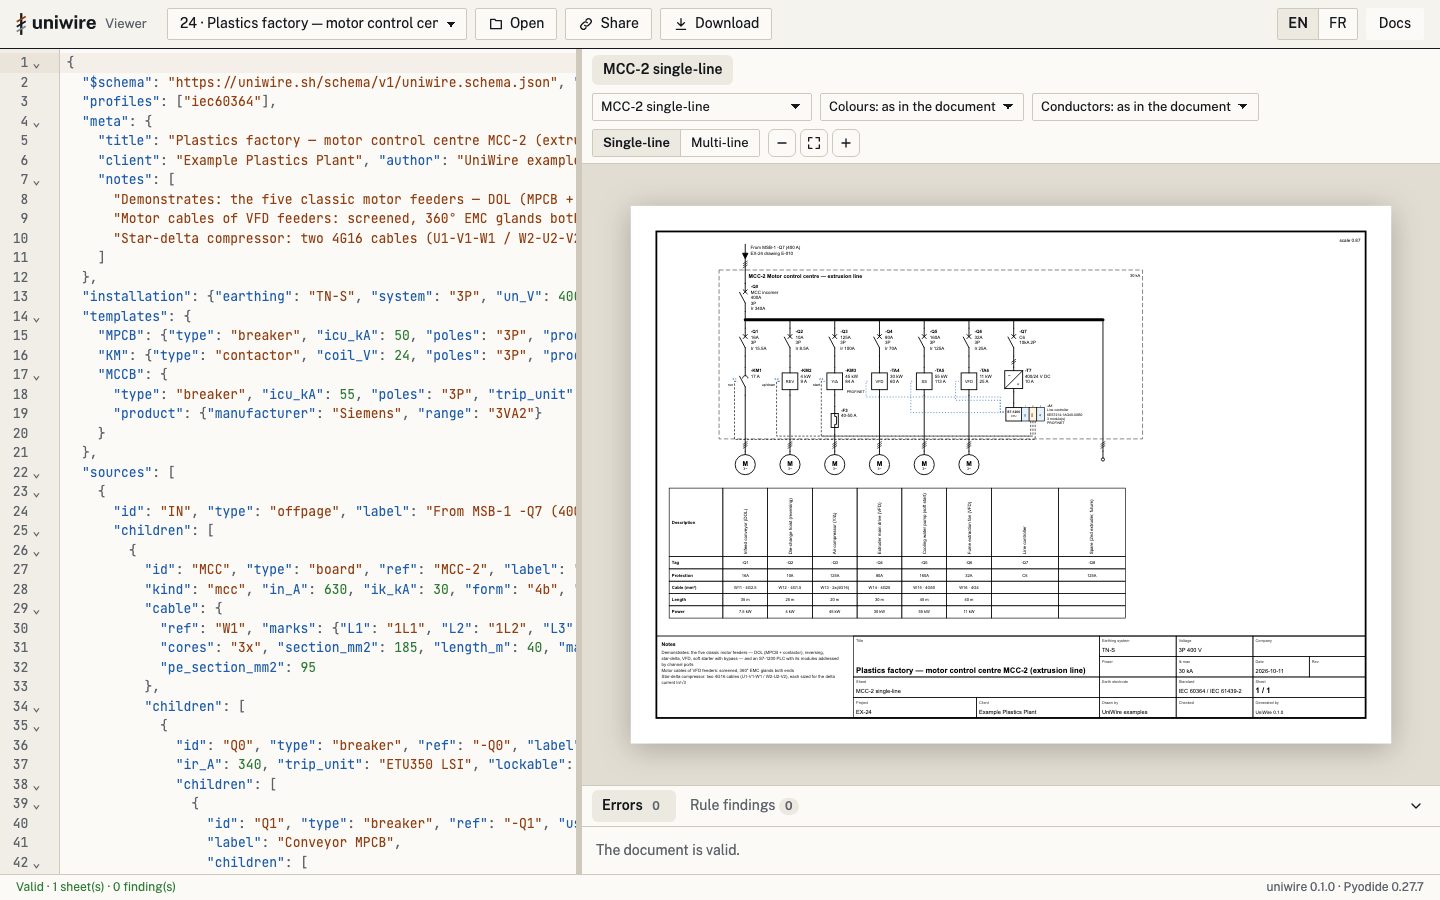Viewport: 1440px width, 900px height.
Task: Open the Colours mode dropdown
Action: (921, 107)
